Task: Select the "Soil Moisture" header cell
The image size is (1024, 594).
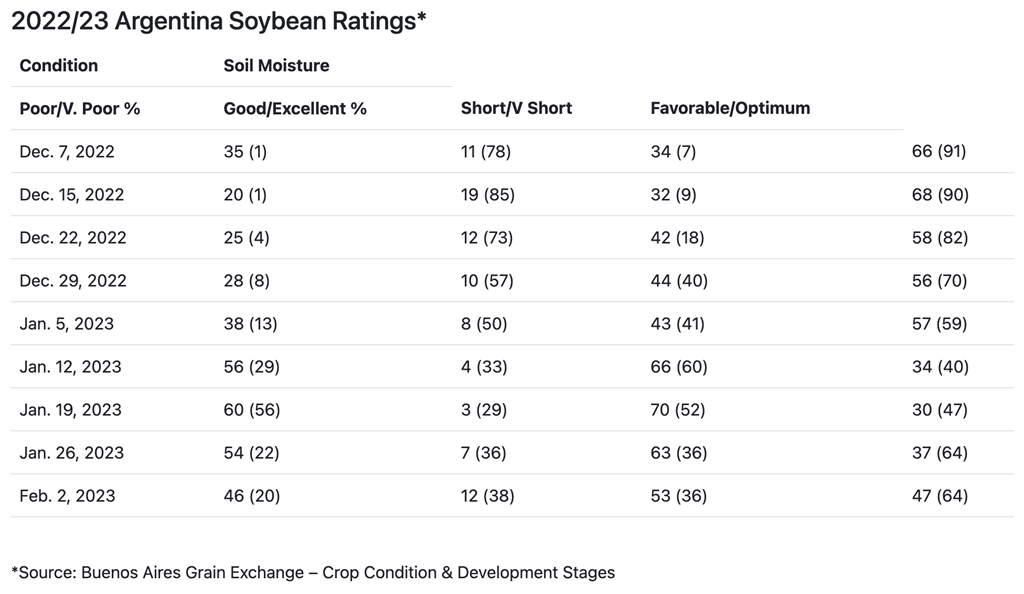Action: [276, 65]
